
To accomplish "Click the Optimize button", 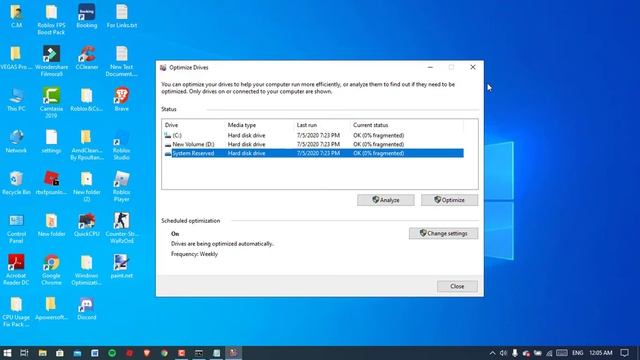I will [x=449, y=200].
